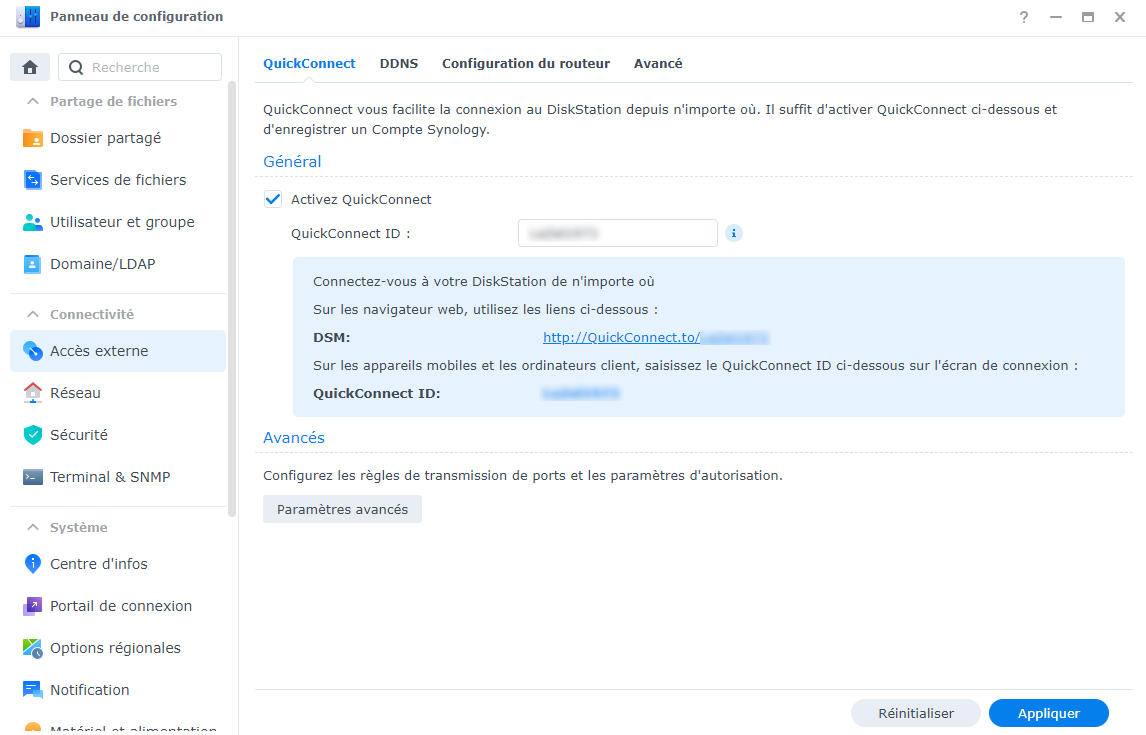
Task: Collapse the Système section
Action: pos(33,527)
